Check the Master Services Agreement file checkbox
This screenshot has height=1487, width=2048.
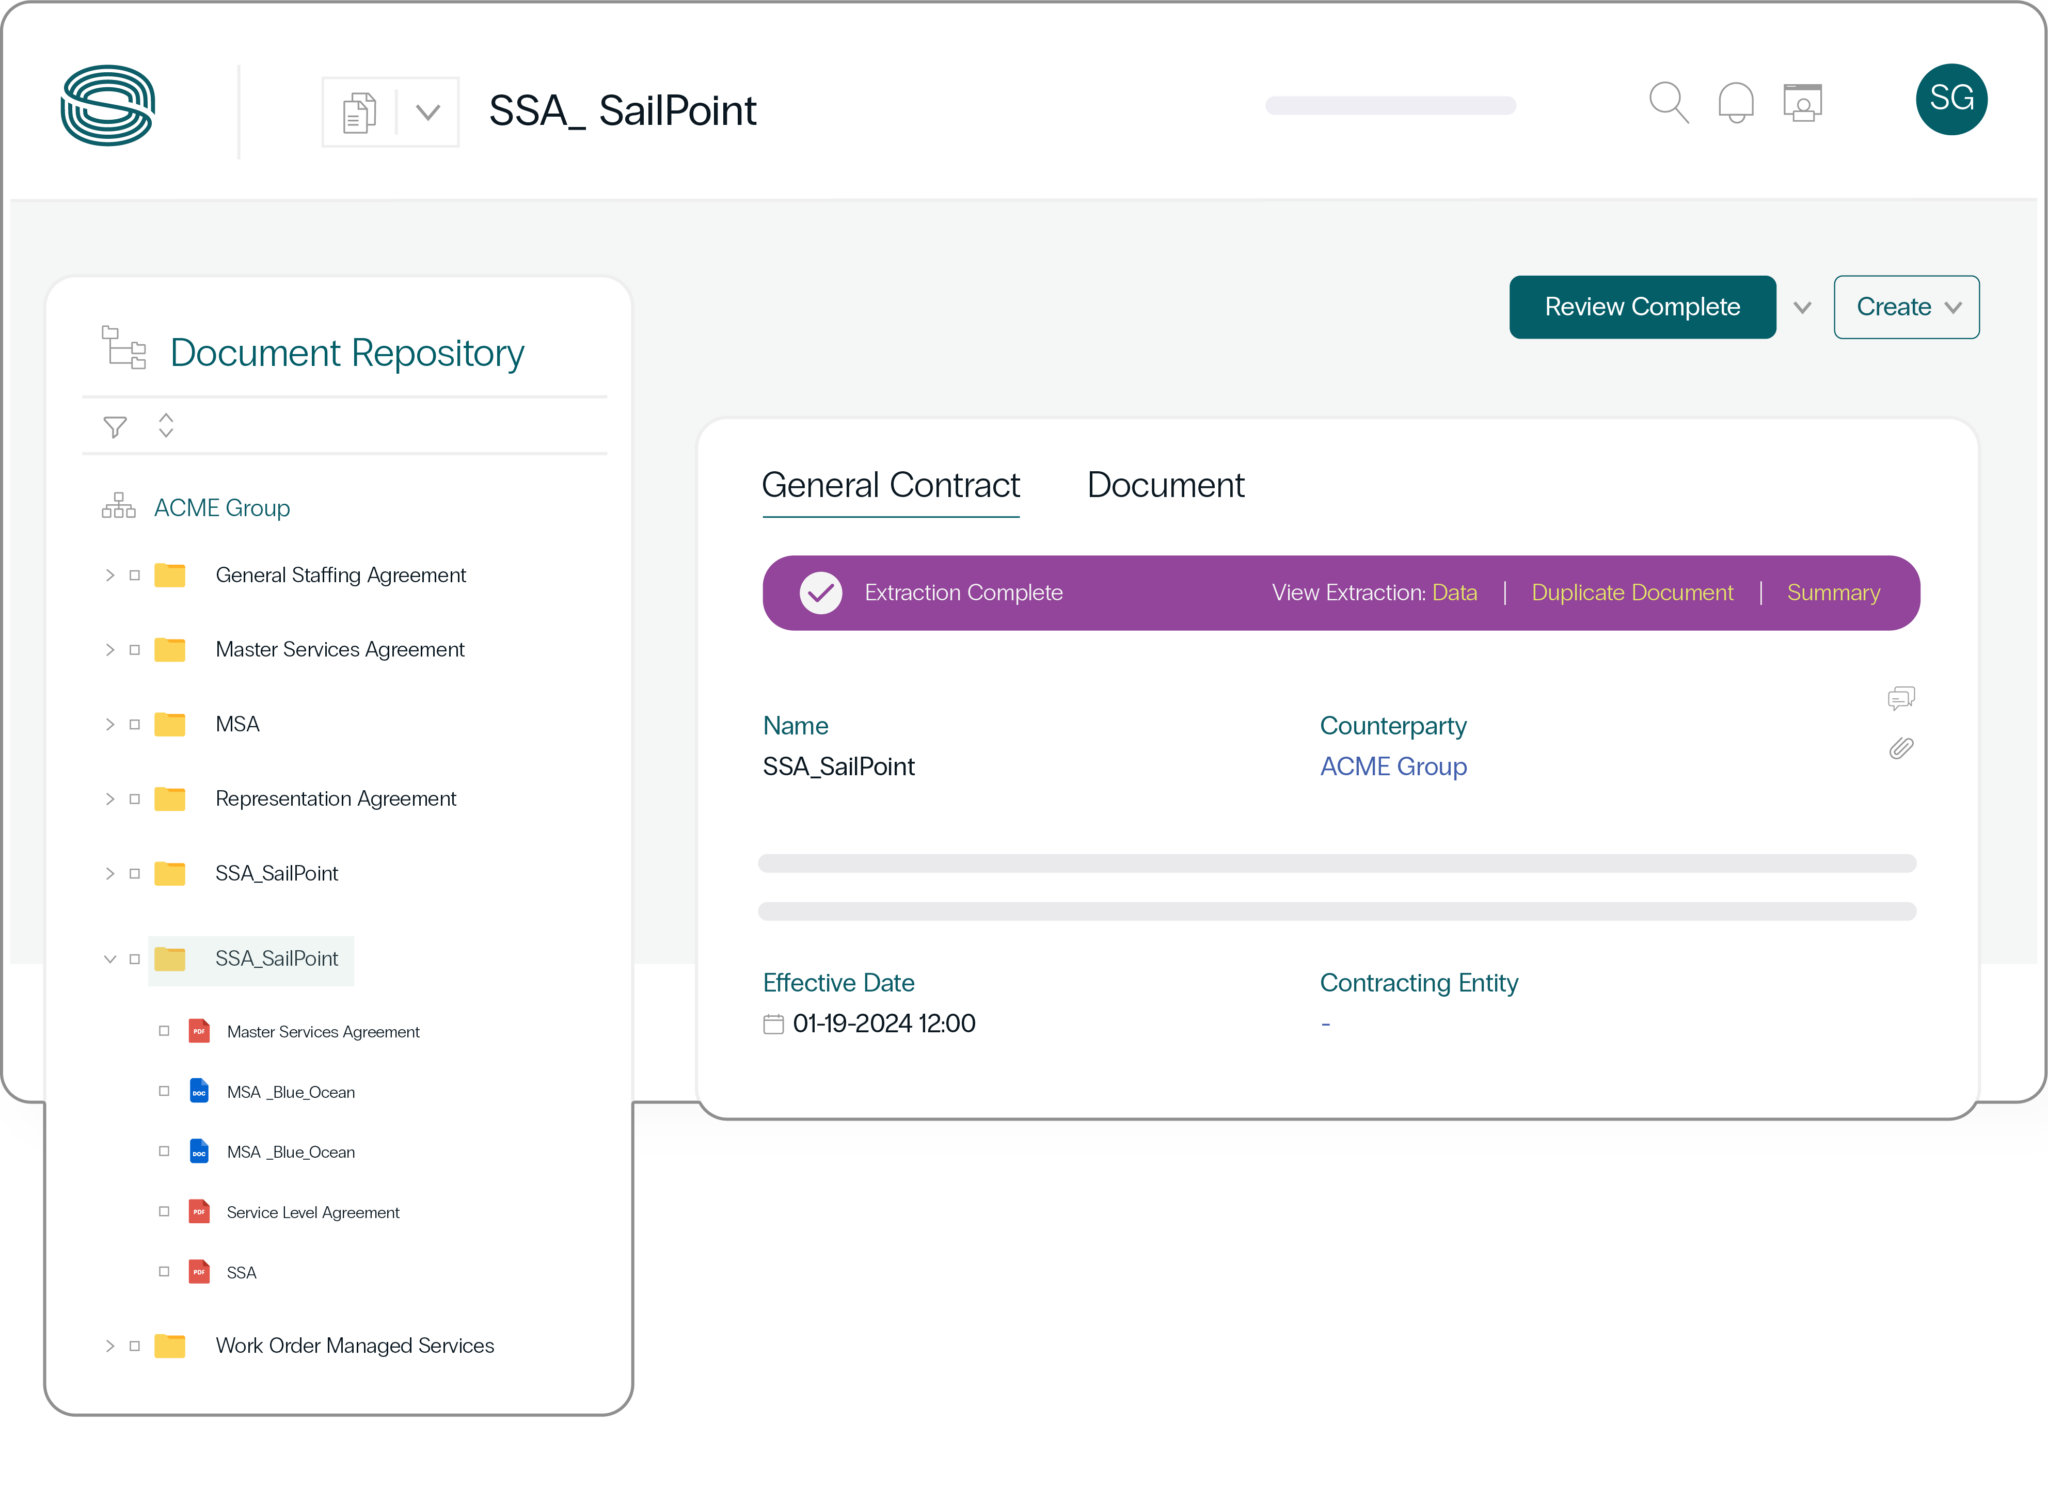click(165, 1031)
